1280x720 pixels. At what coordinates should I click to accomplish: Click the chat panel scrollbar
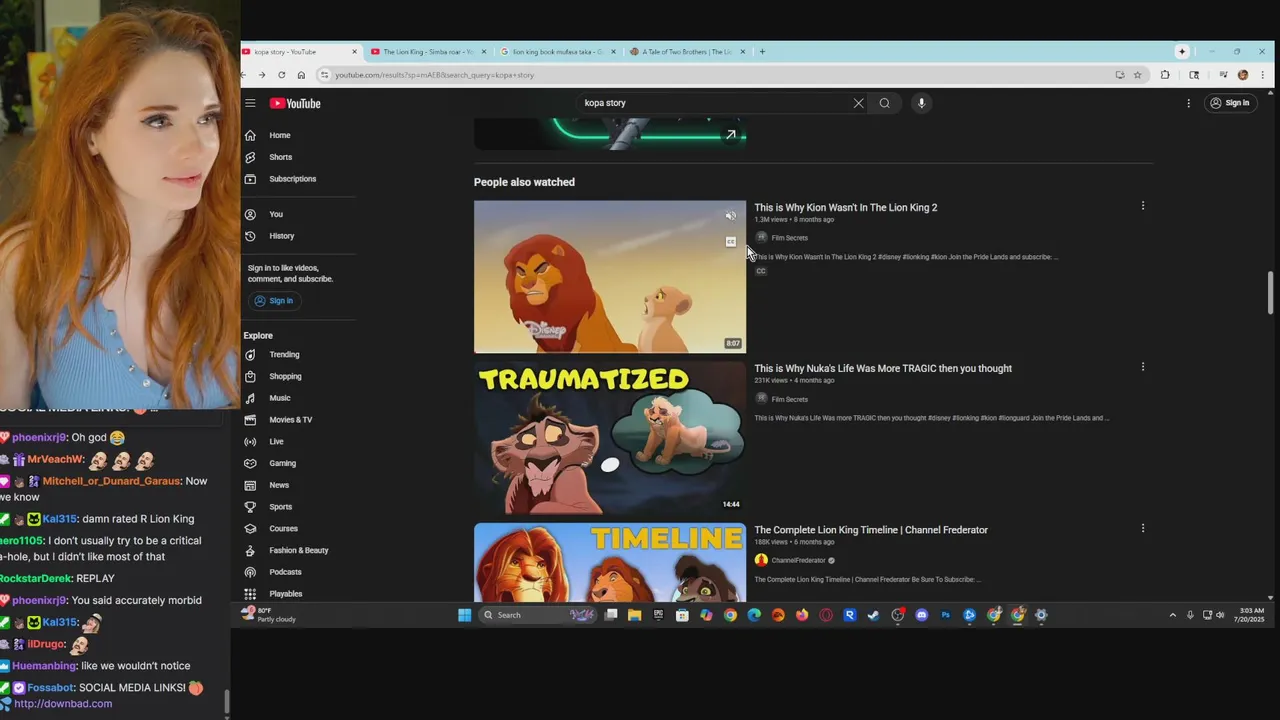pos(226,703)
